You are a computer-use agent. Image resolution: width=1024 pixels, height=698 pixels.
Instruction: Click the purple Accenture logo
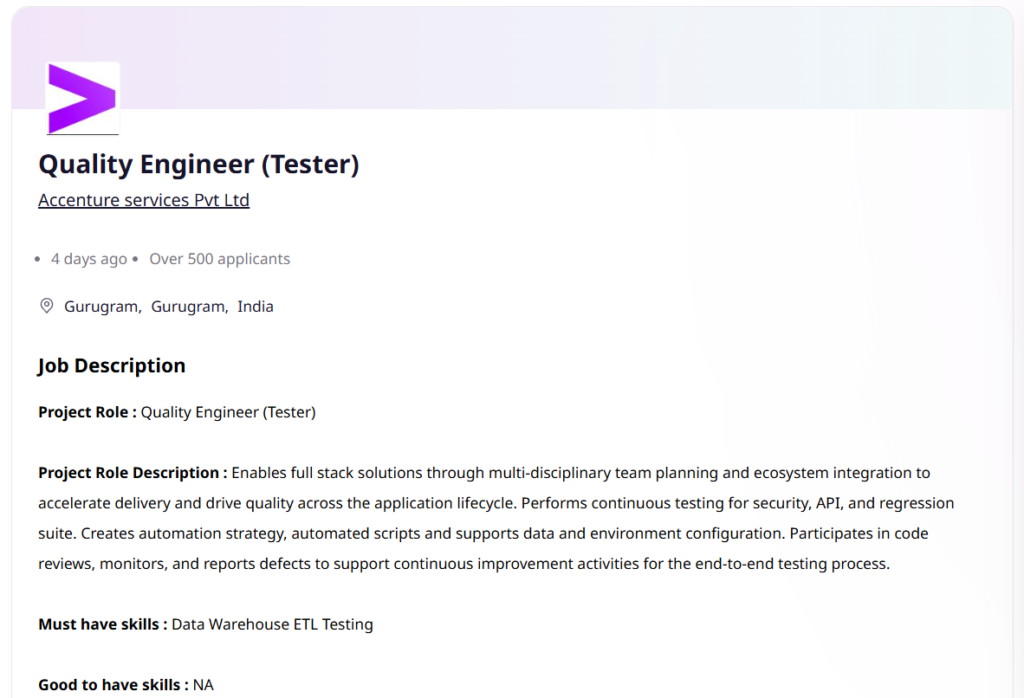click(x=82, y=99)
